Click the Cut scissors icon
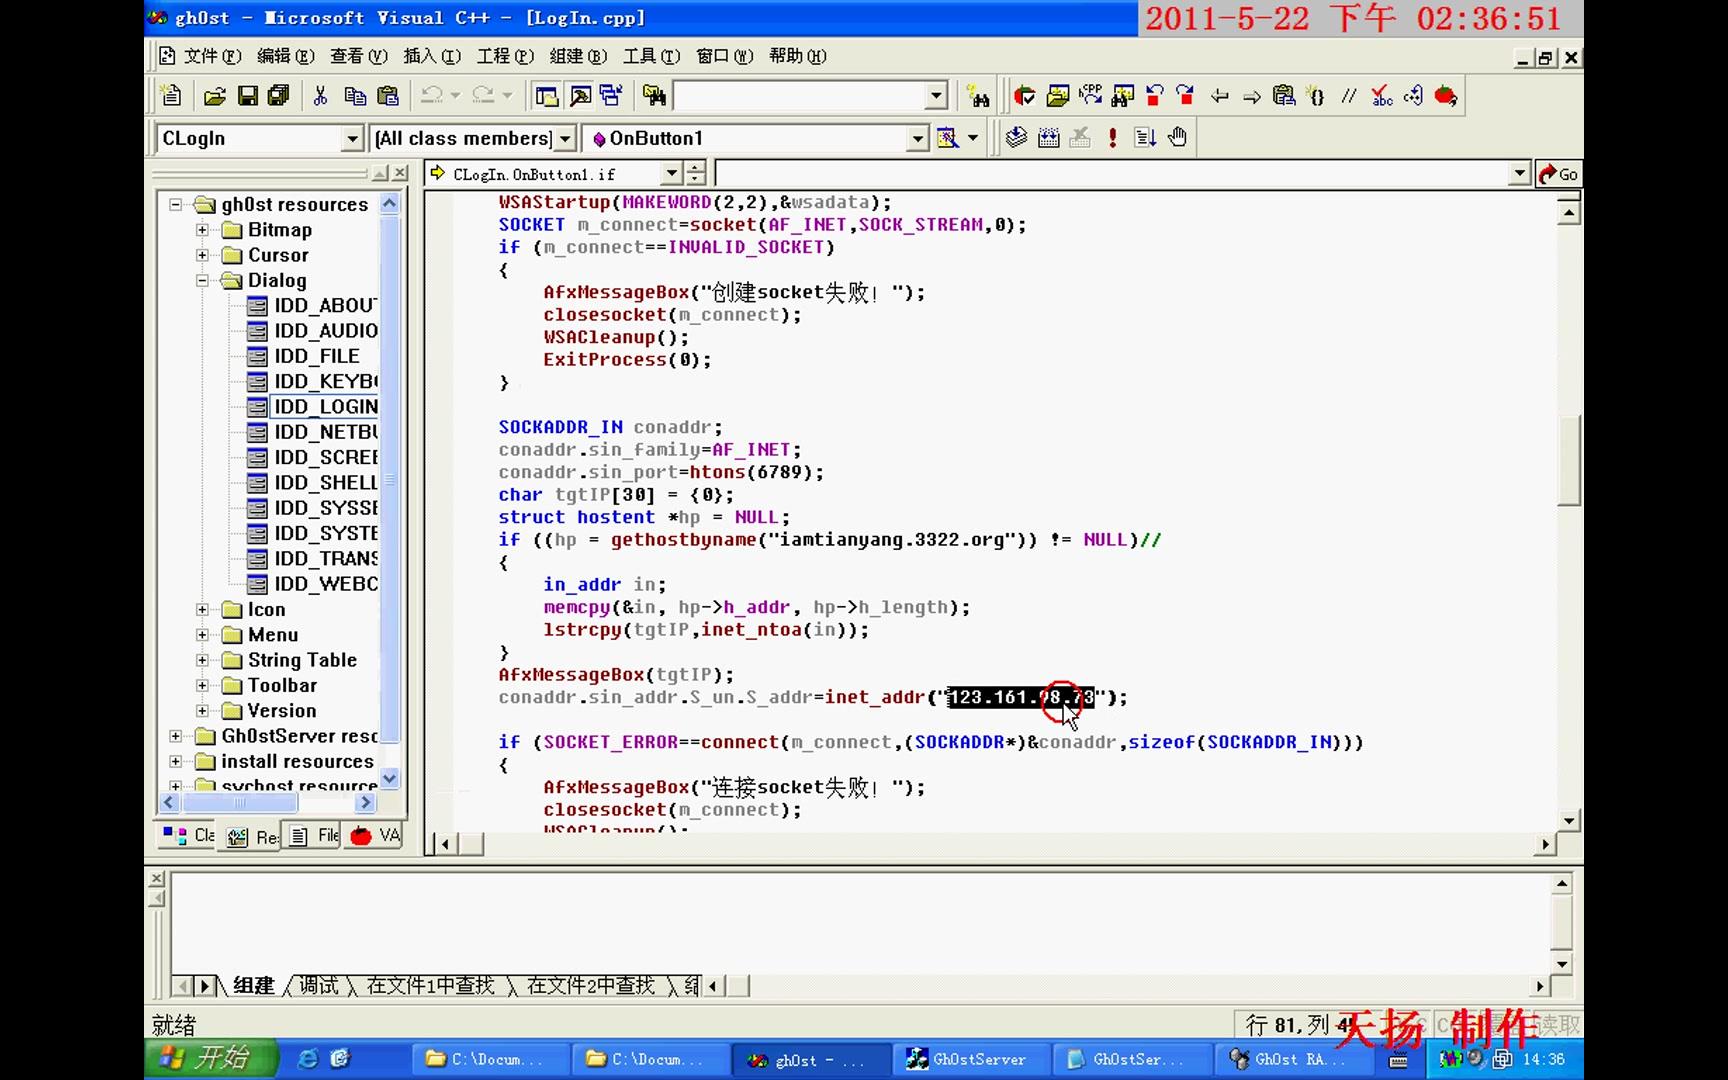 coord(320,96)
